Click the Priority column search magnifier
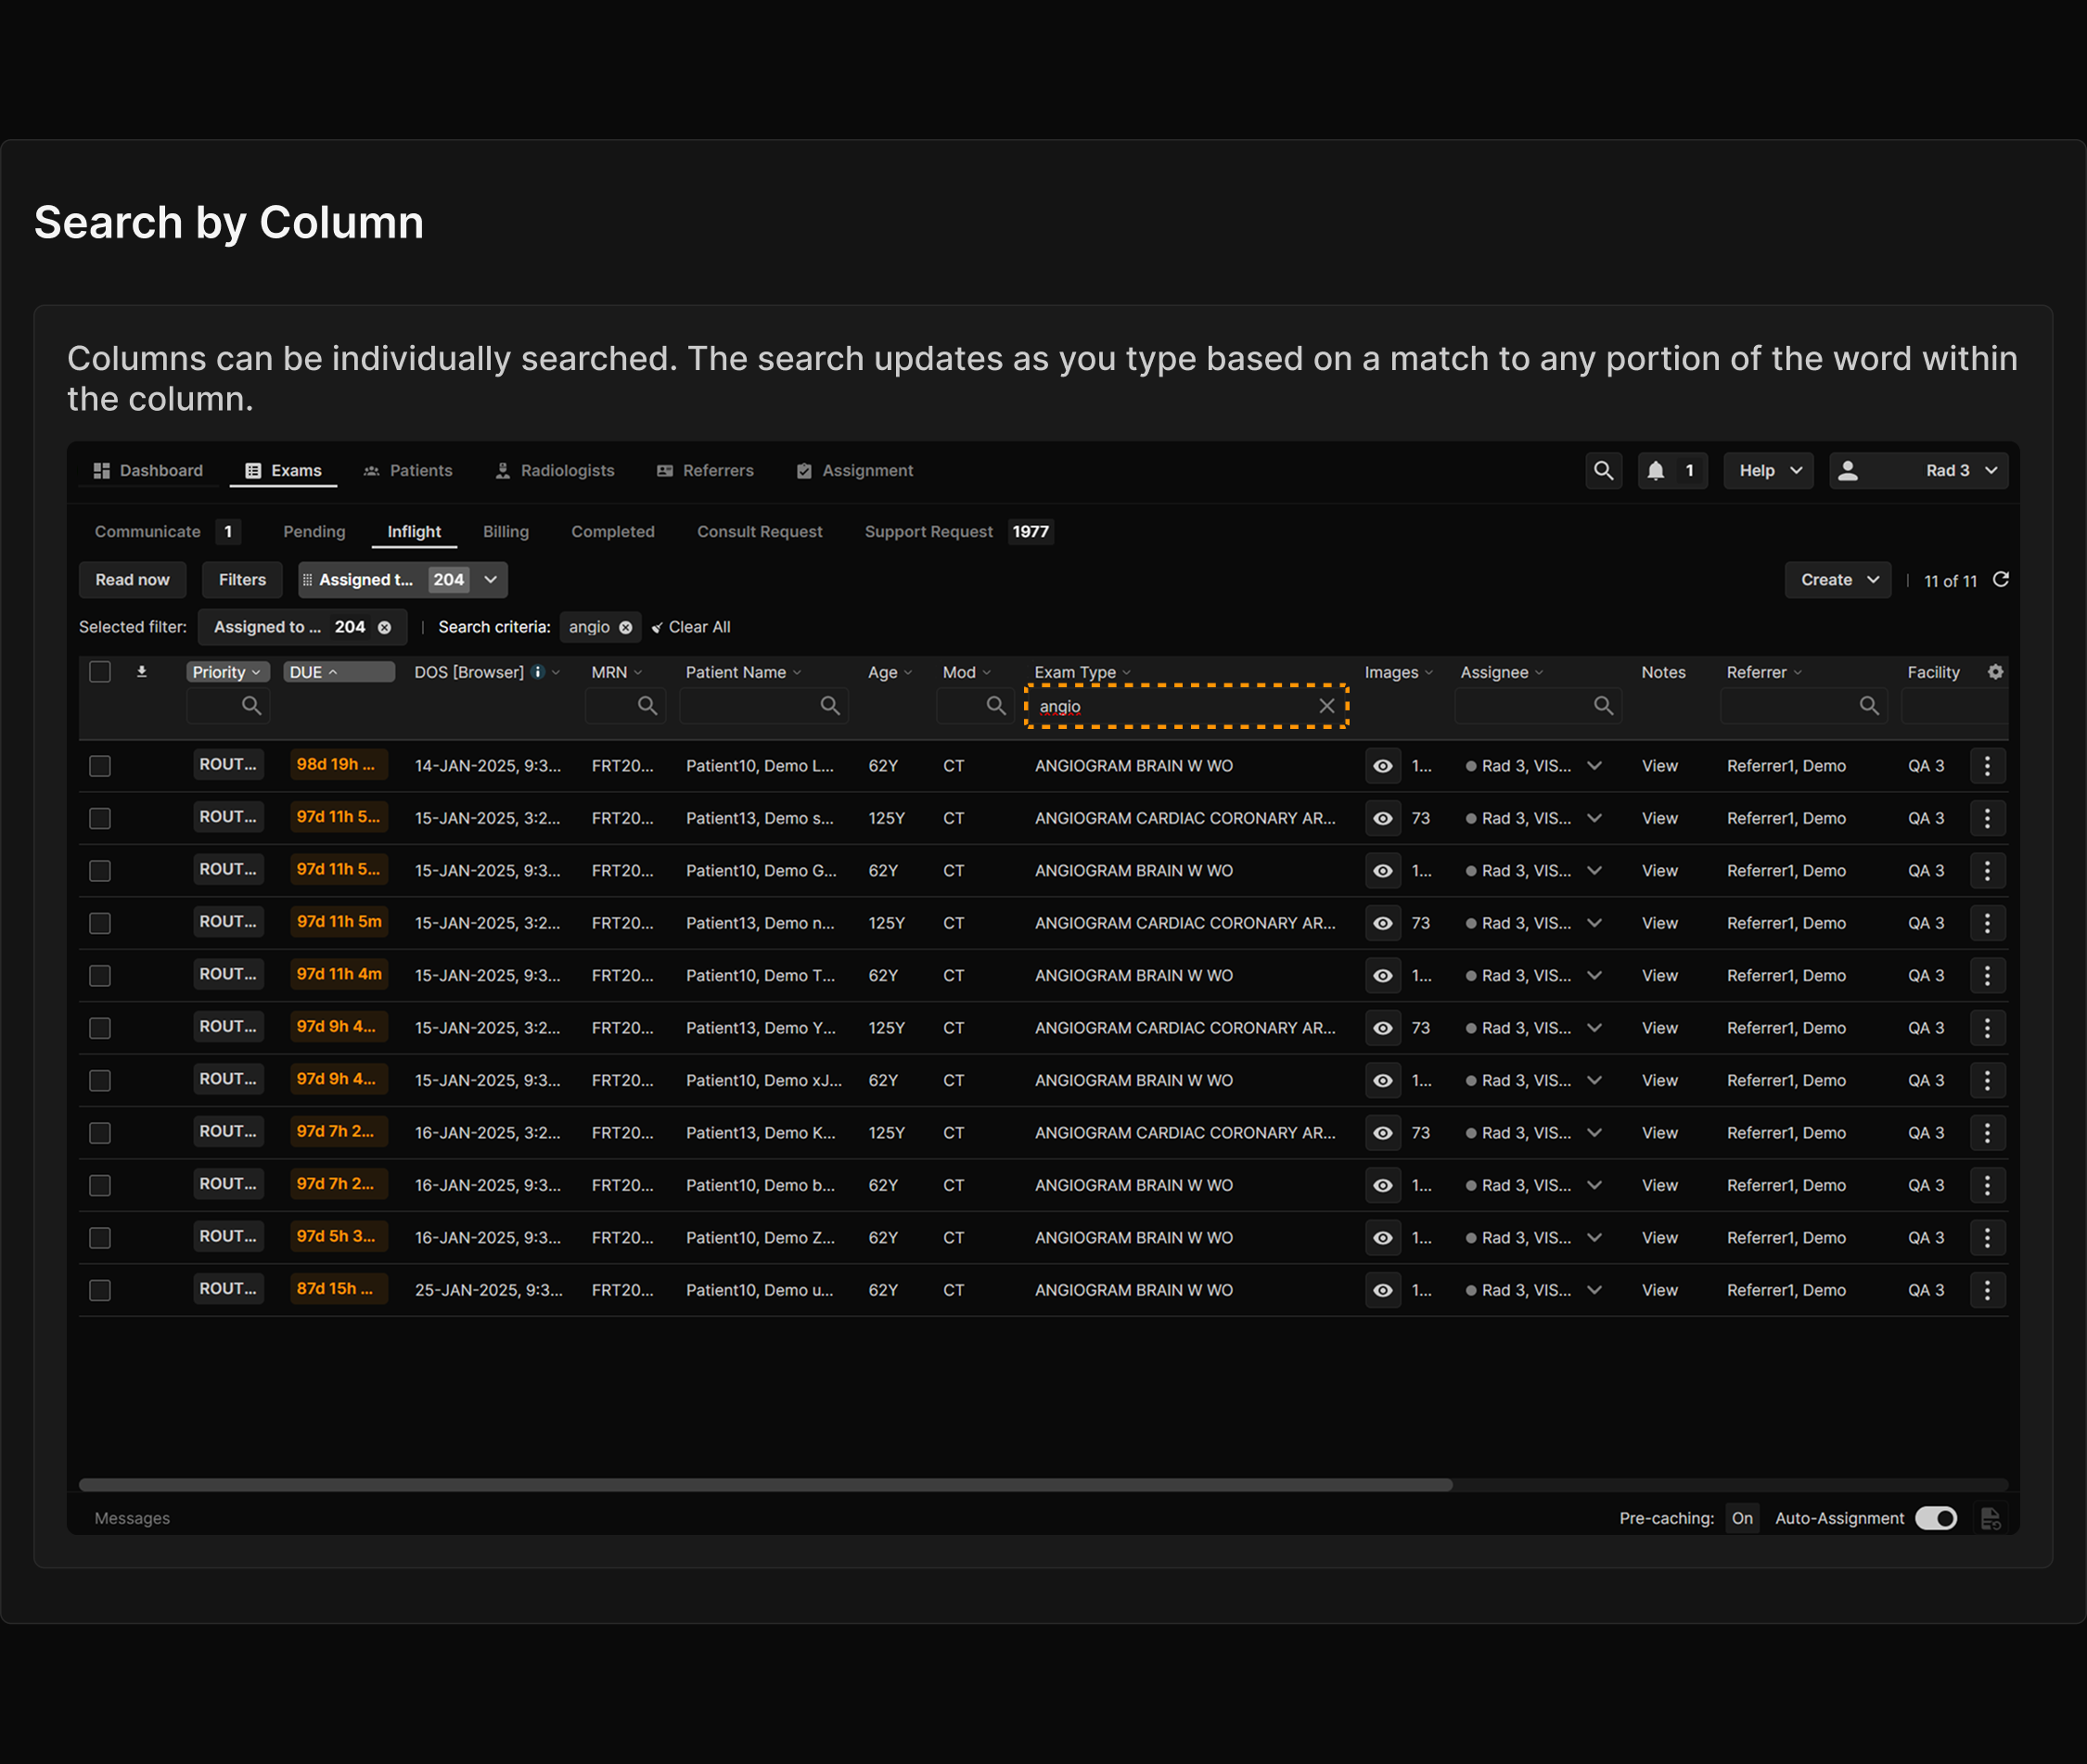2087x1764 pixels. coord(251,706)
